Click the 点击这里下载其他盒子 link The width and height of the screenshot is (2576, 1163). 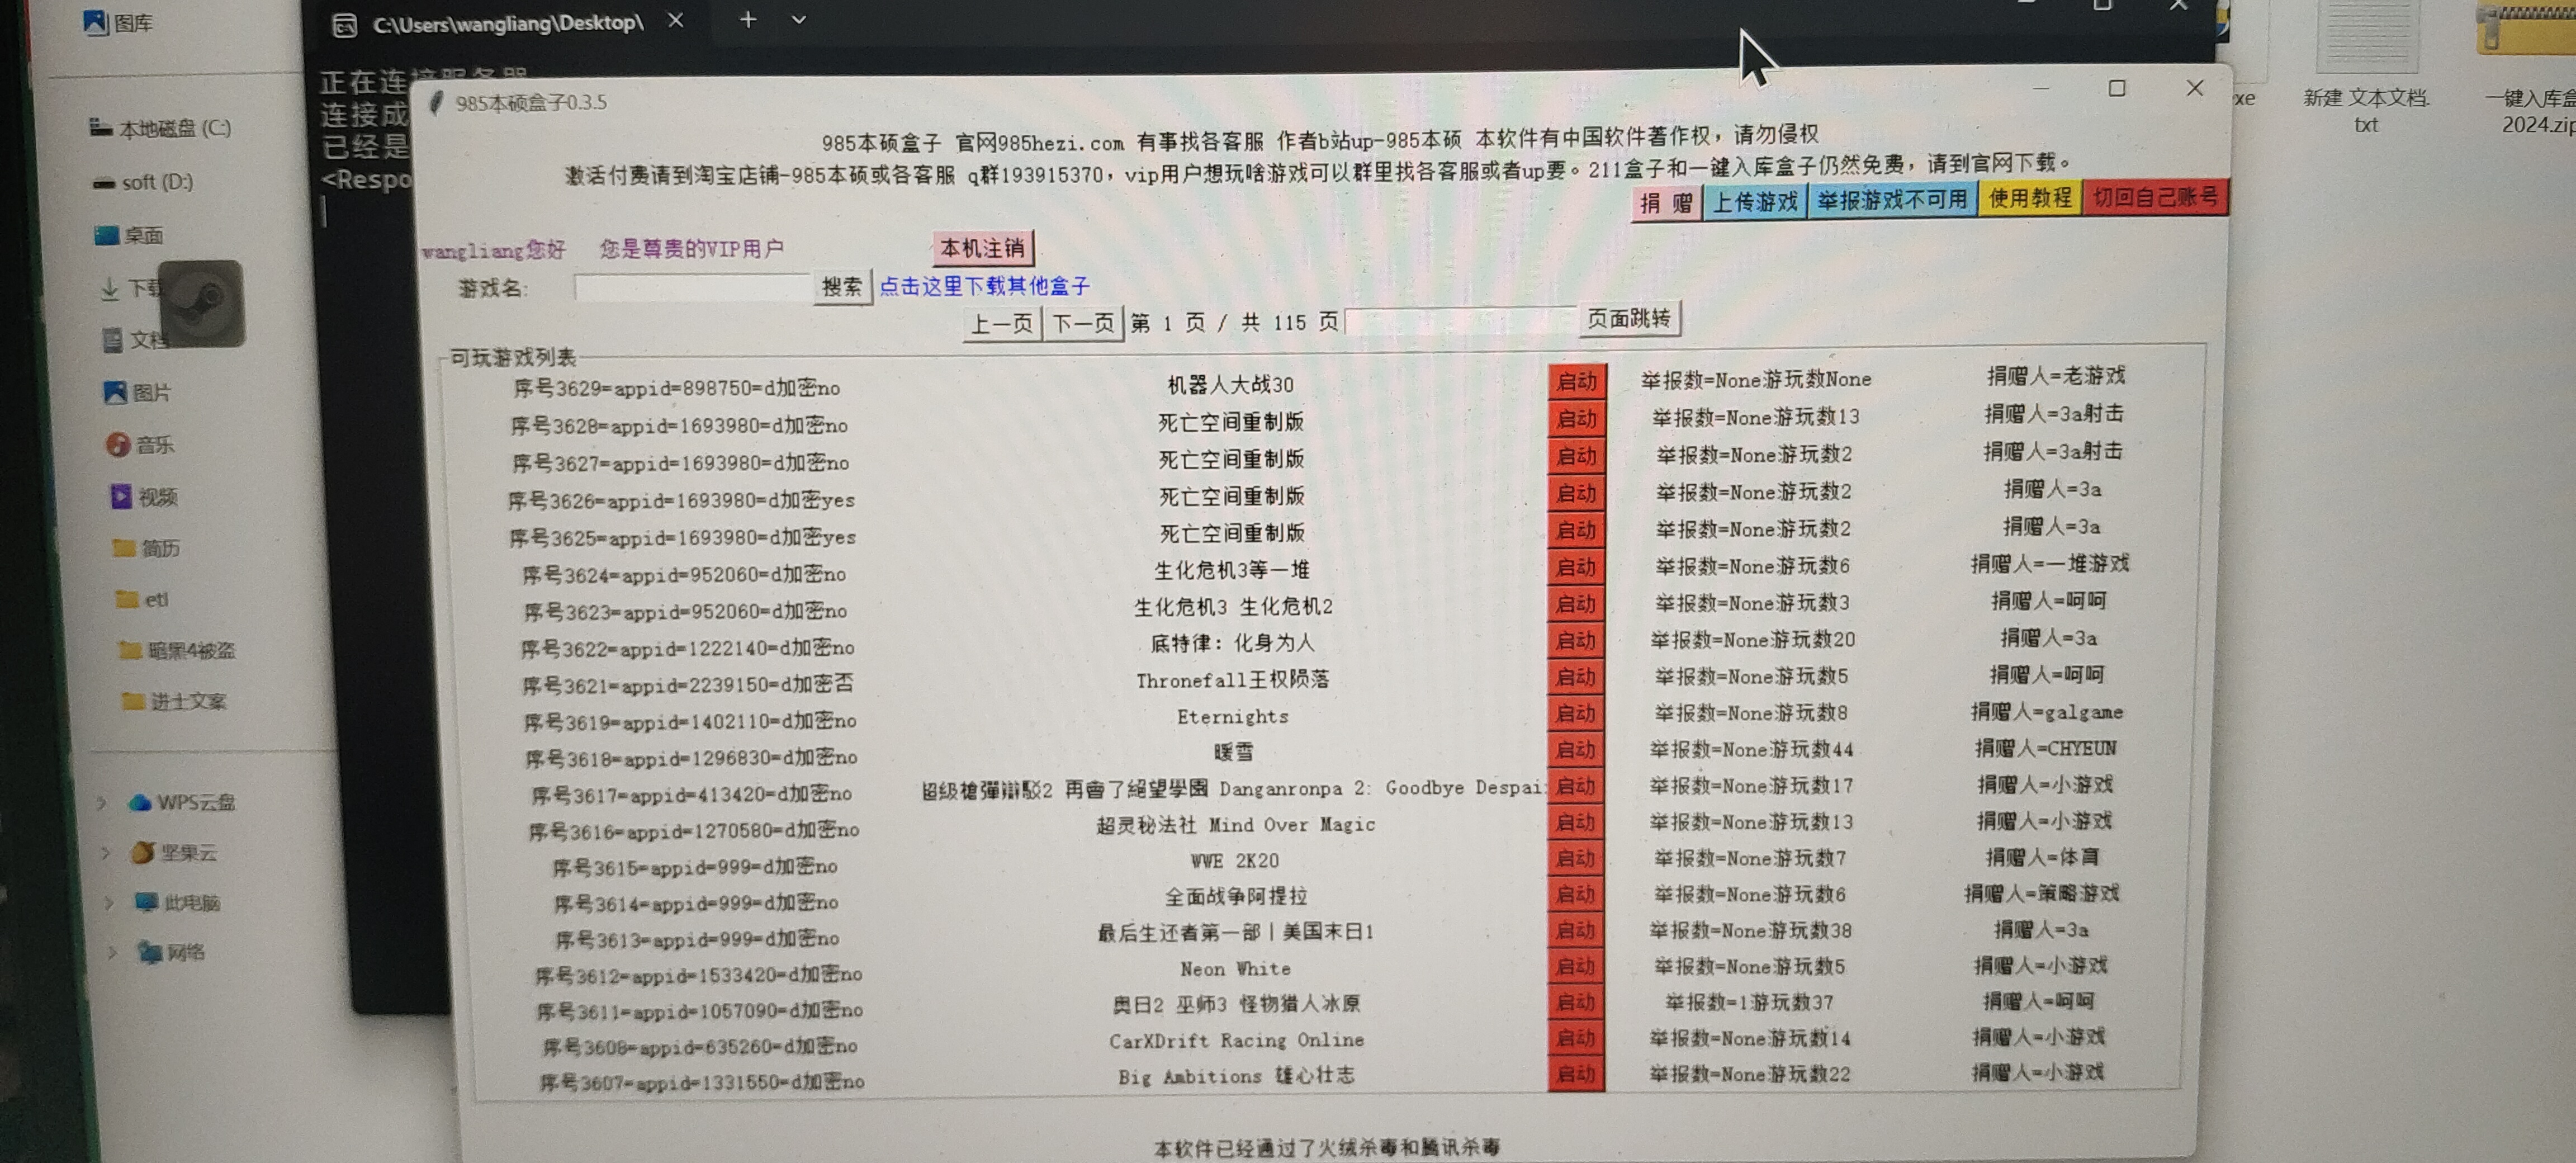pos(984,286)
